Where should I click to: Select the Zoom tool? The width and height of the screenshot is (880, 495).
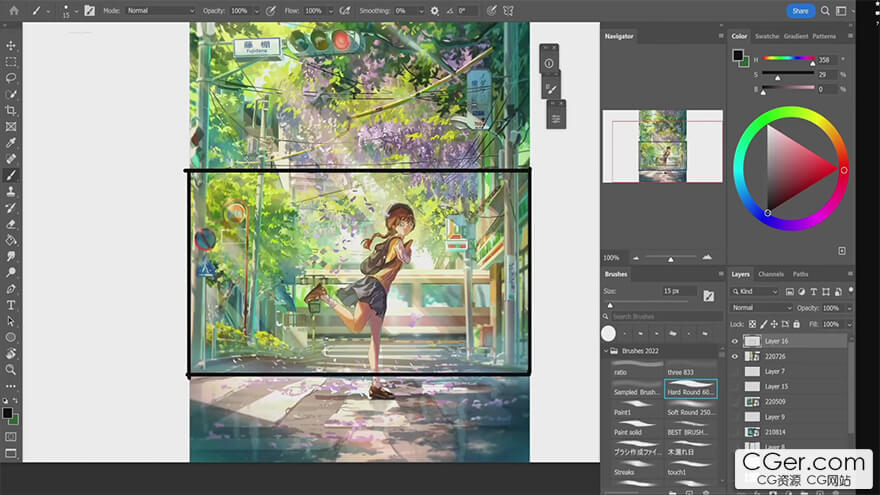(11, 370)
